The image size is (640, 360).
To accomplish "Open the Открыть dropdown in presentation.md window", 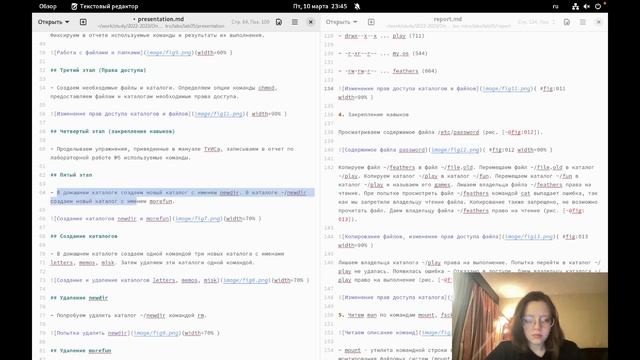I will tap(53, 22).
